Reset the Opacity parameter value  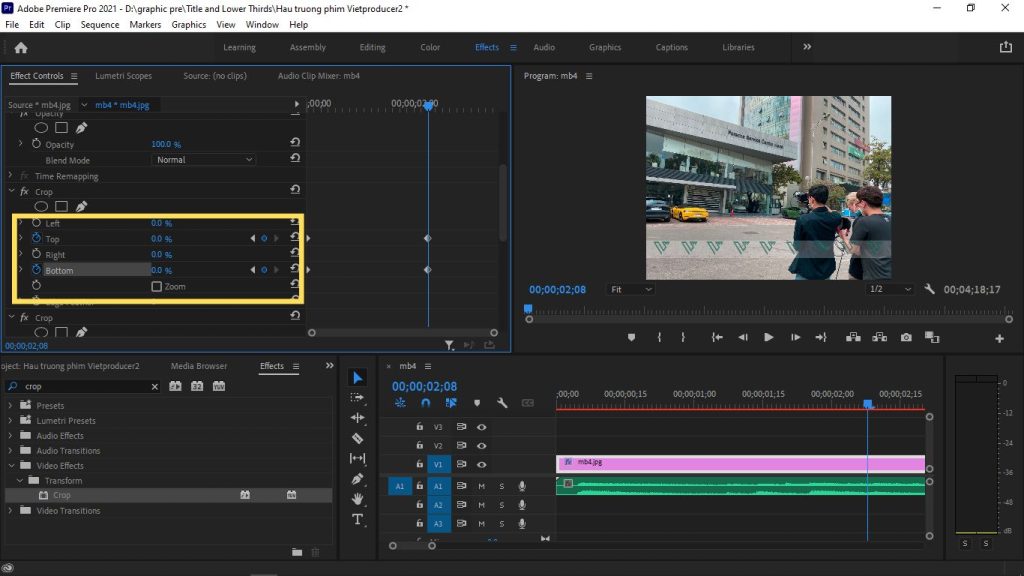[x=295, y=144]
